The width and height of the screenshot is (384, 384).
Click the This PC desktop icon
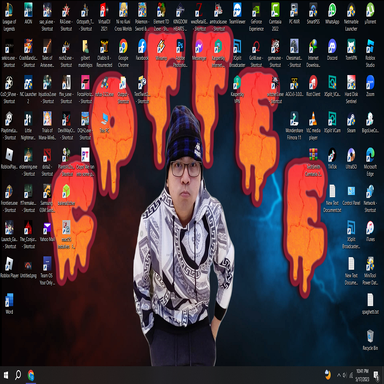104,123
